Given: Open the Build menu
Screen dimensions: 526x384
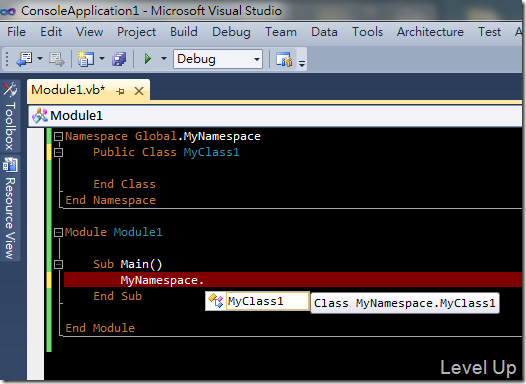Looking at the screenshot, I should tap(184, 32).
